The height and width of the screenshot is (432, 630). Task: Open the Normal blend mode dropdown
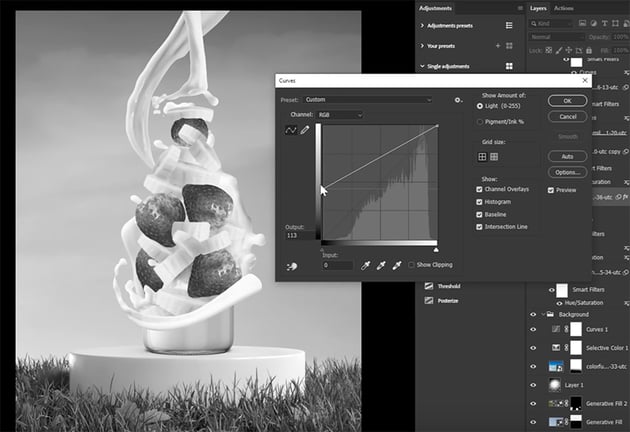click(556, 37)
